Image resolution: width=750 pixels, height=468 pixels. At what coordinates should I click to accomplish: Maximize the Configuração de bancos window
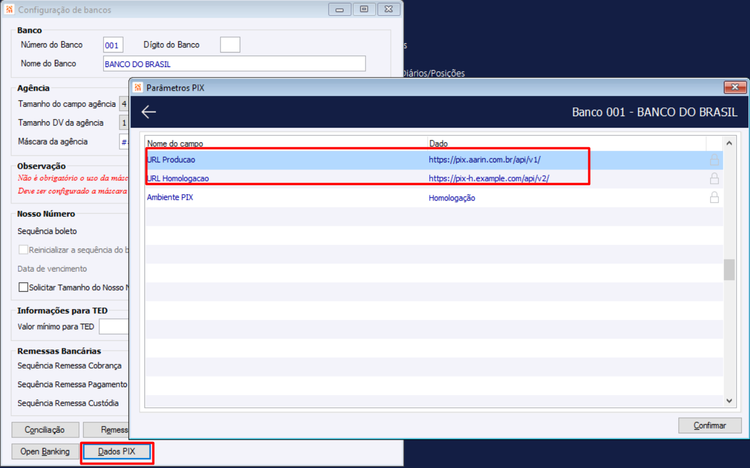364,9
